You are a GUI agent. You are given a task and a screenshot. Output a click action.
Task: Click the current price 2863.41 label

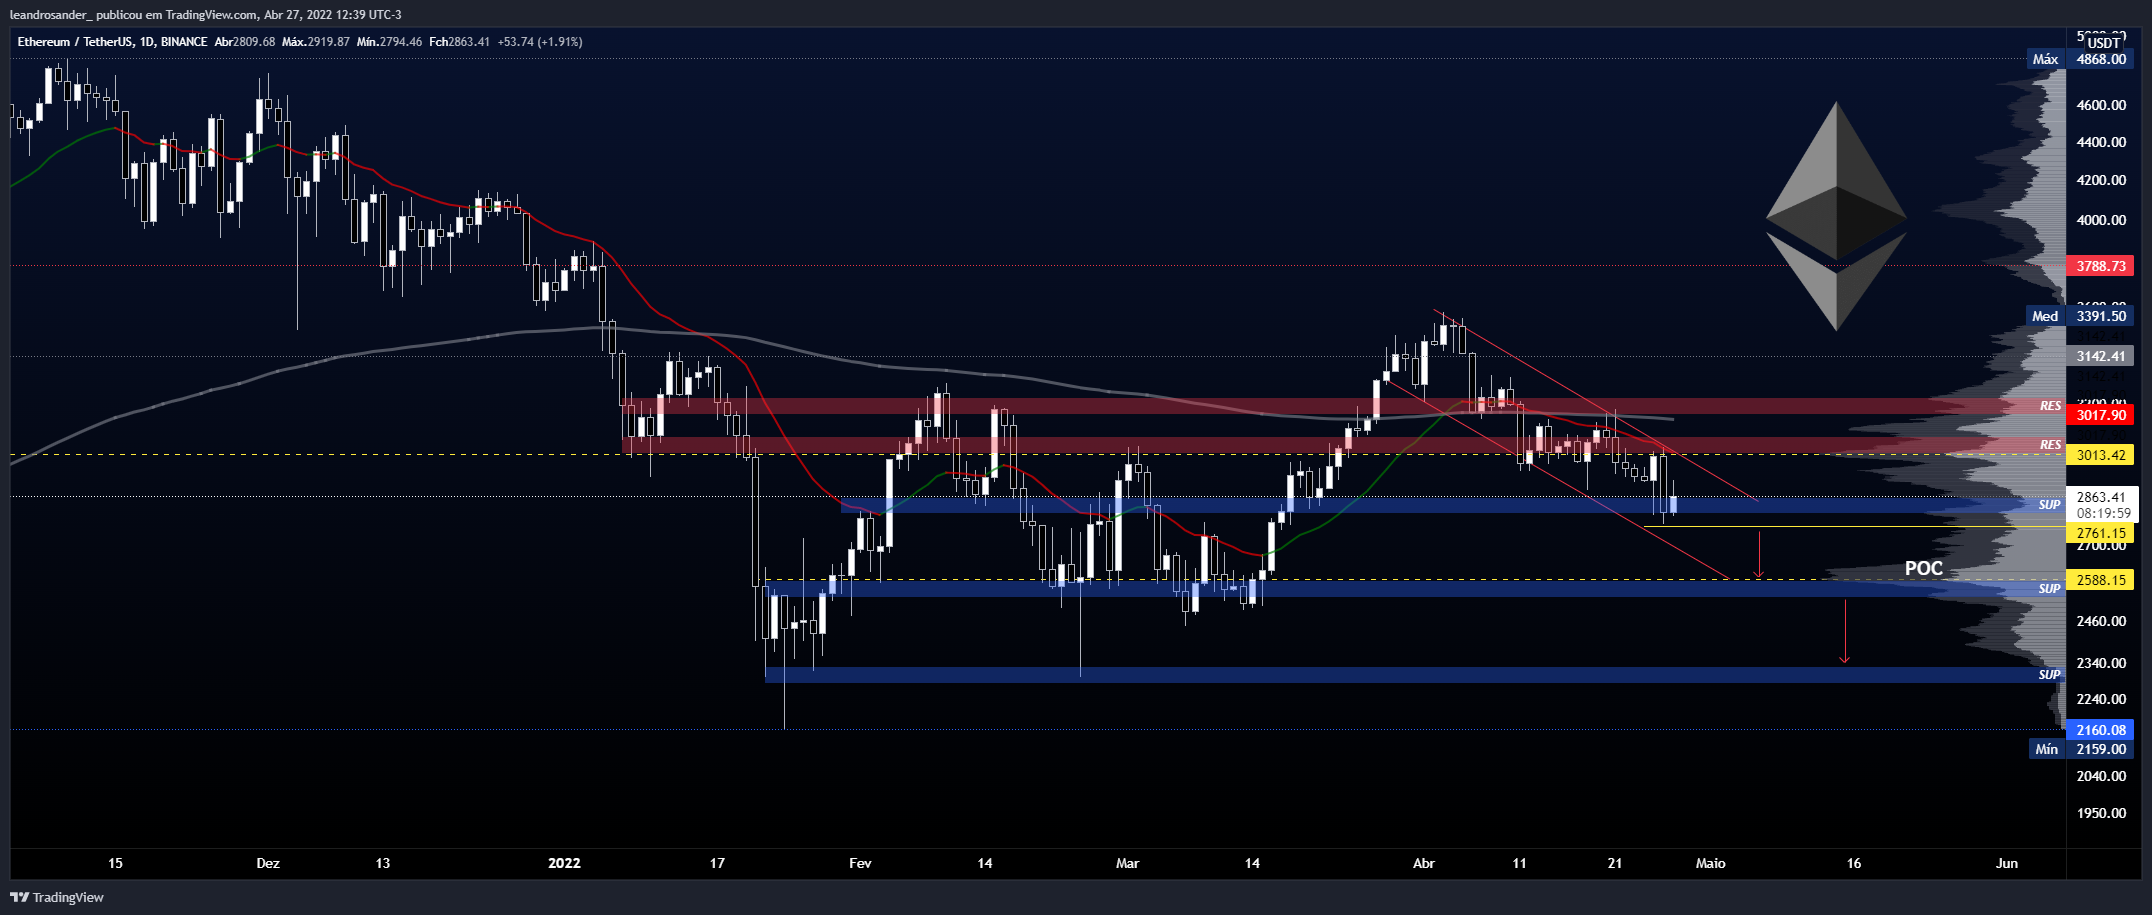[x=2102, y=497]
